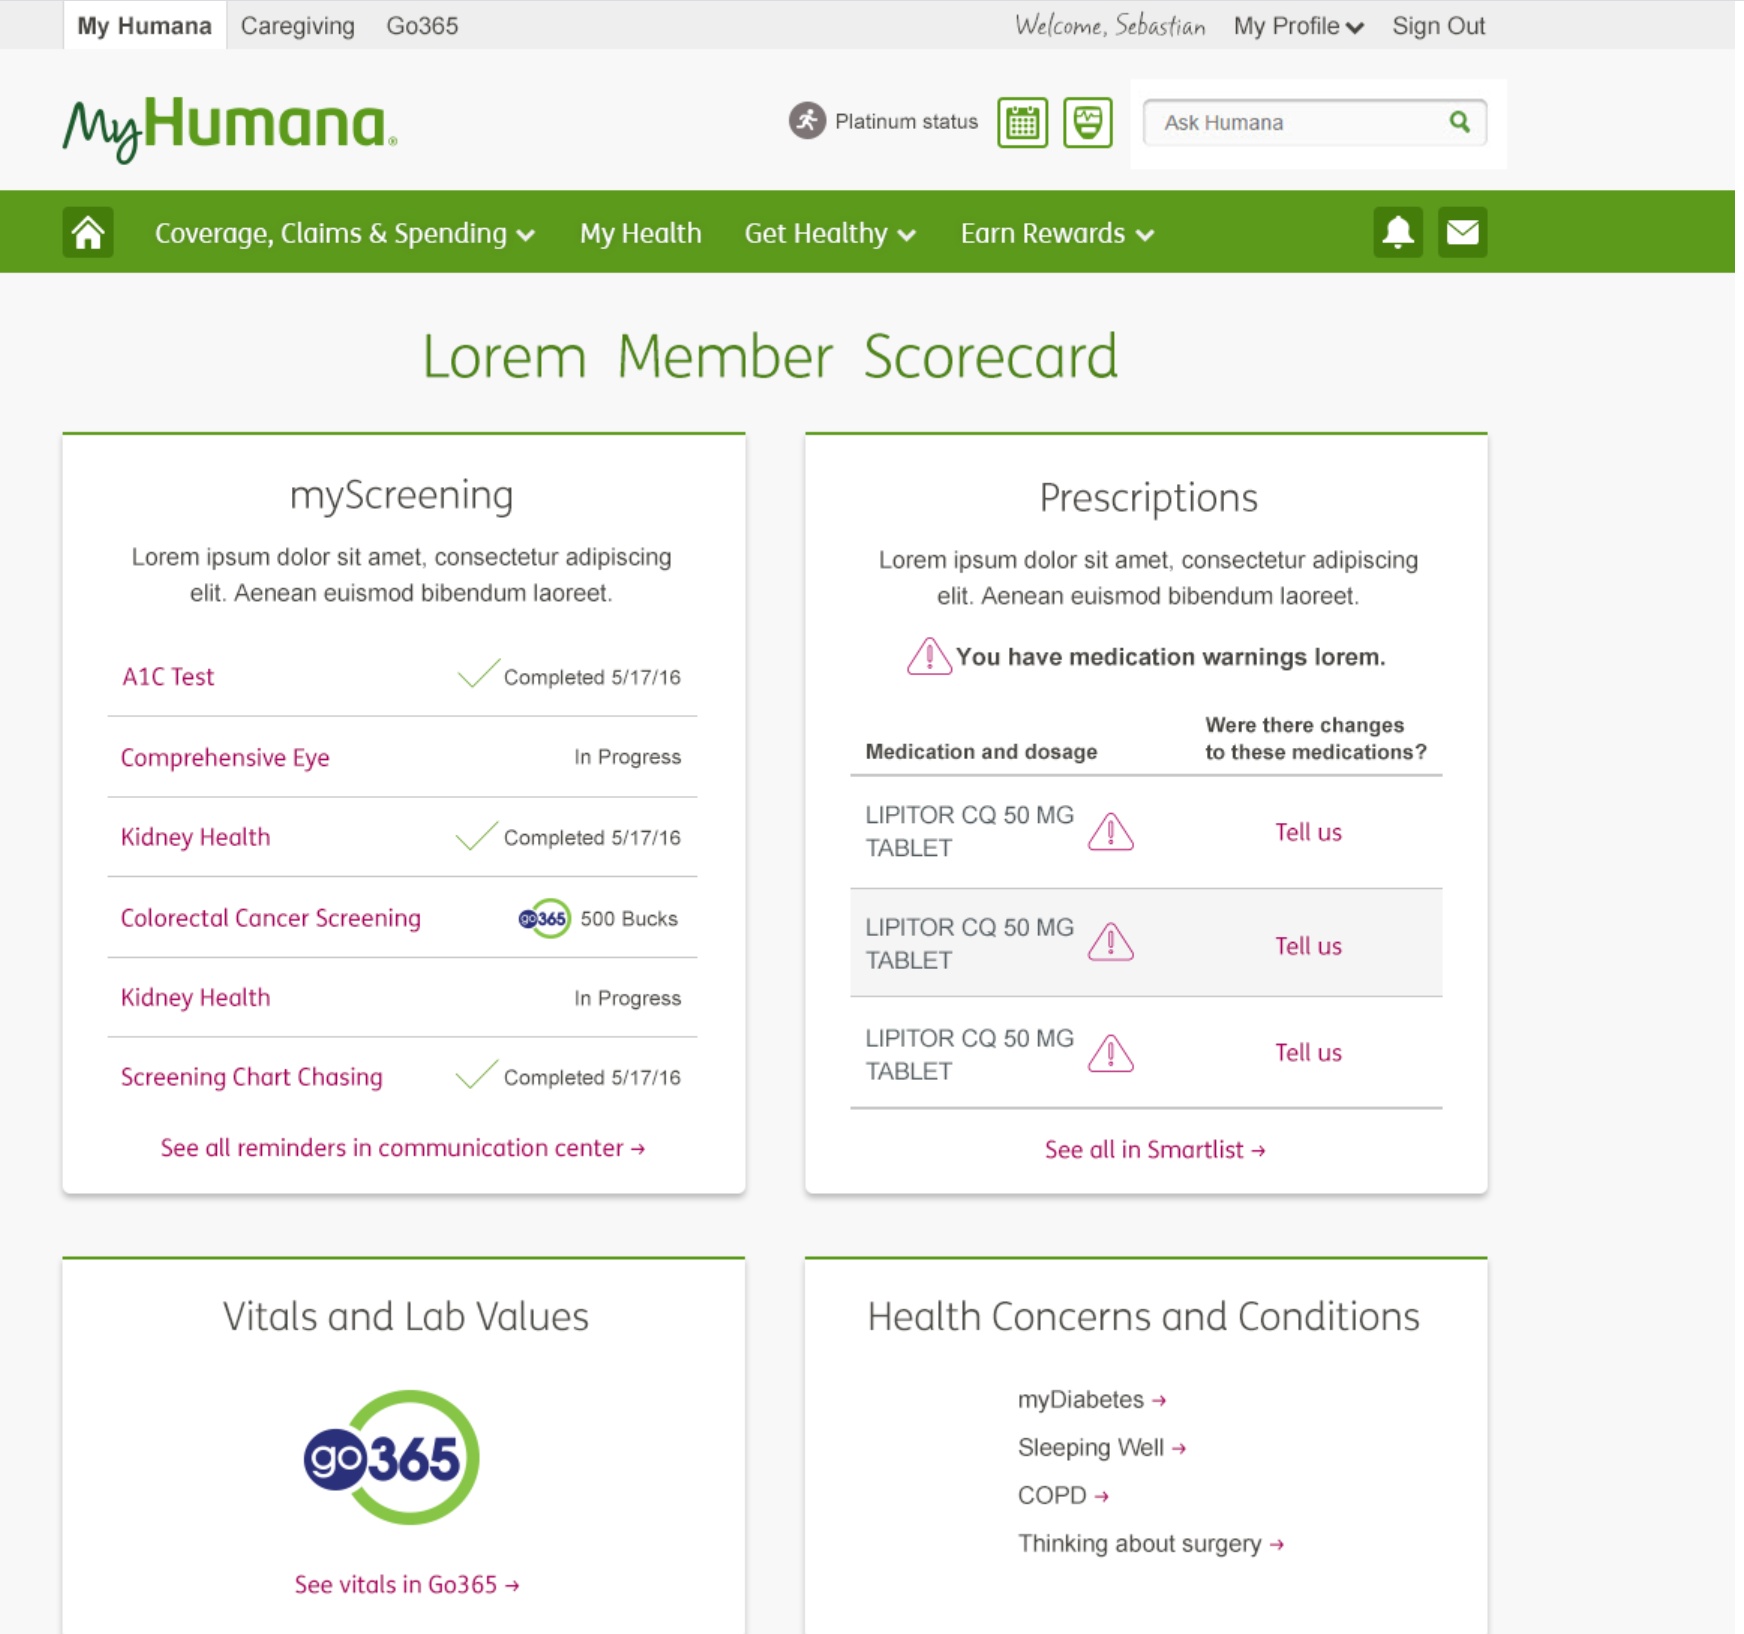Click the go365 badge beside 500 Bucks
Viewport: 1744px width, 1634px height.
[x=544, y=918]
